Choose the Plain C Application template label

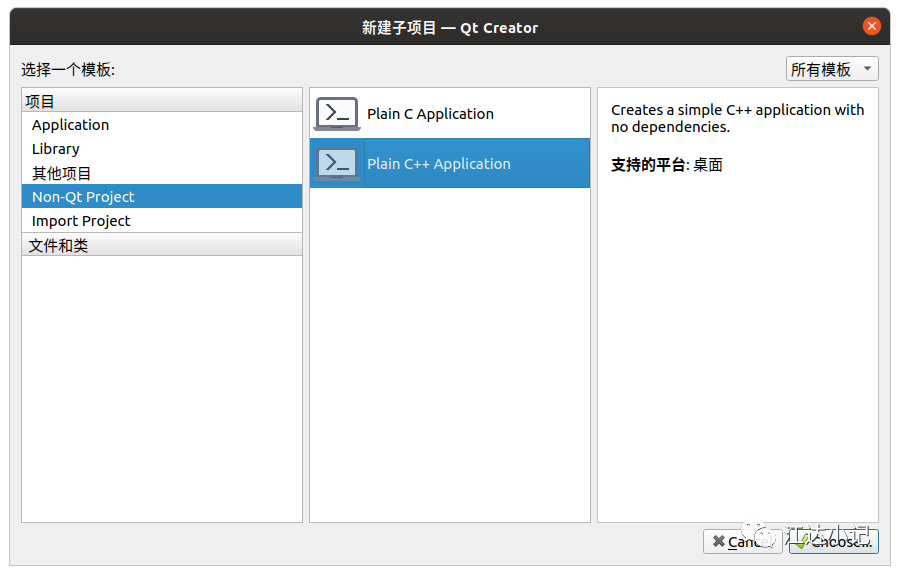[x=430, y=114]
